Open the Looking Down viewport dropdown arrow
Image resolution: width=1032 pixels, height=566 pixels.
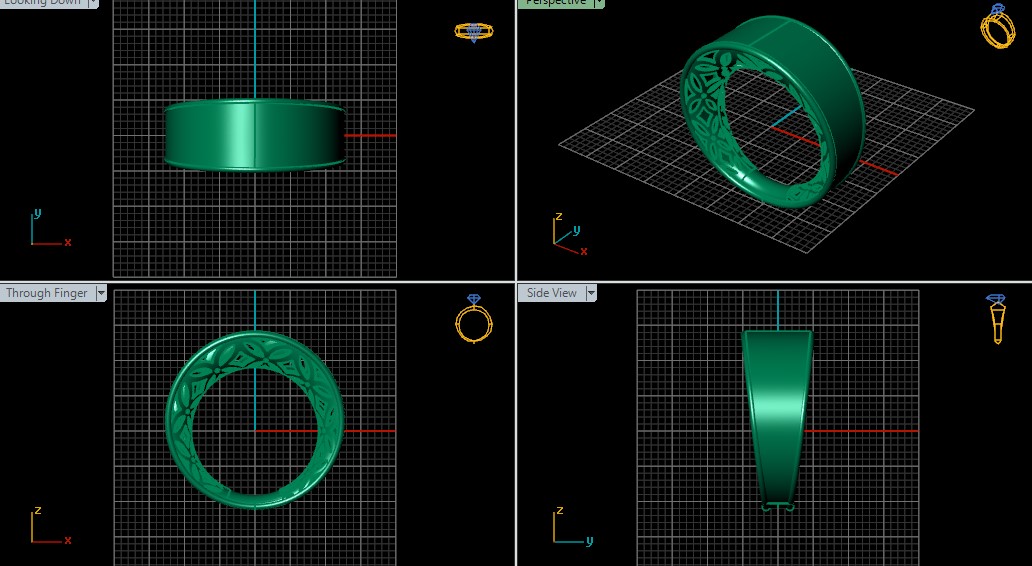[x=93, y=3]
